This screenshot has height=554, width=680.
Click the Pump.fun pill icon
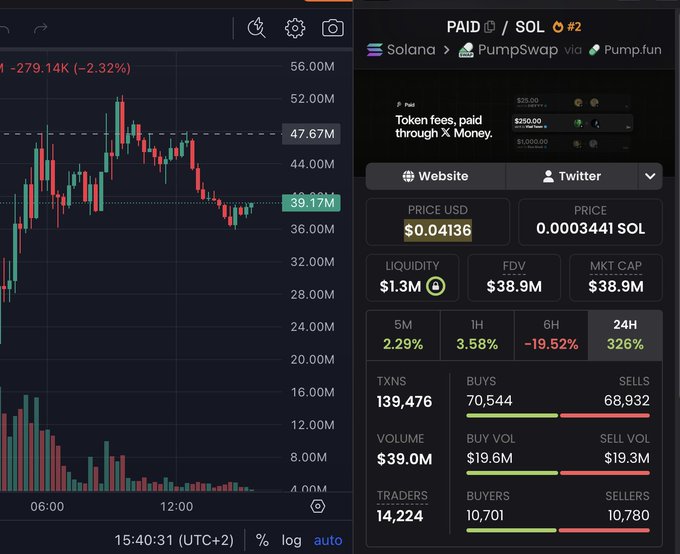click(x=594, y=50)
